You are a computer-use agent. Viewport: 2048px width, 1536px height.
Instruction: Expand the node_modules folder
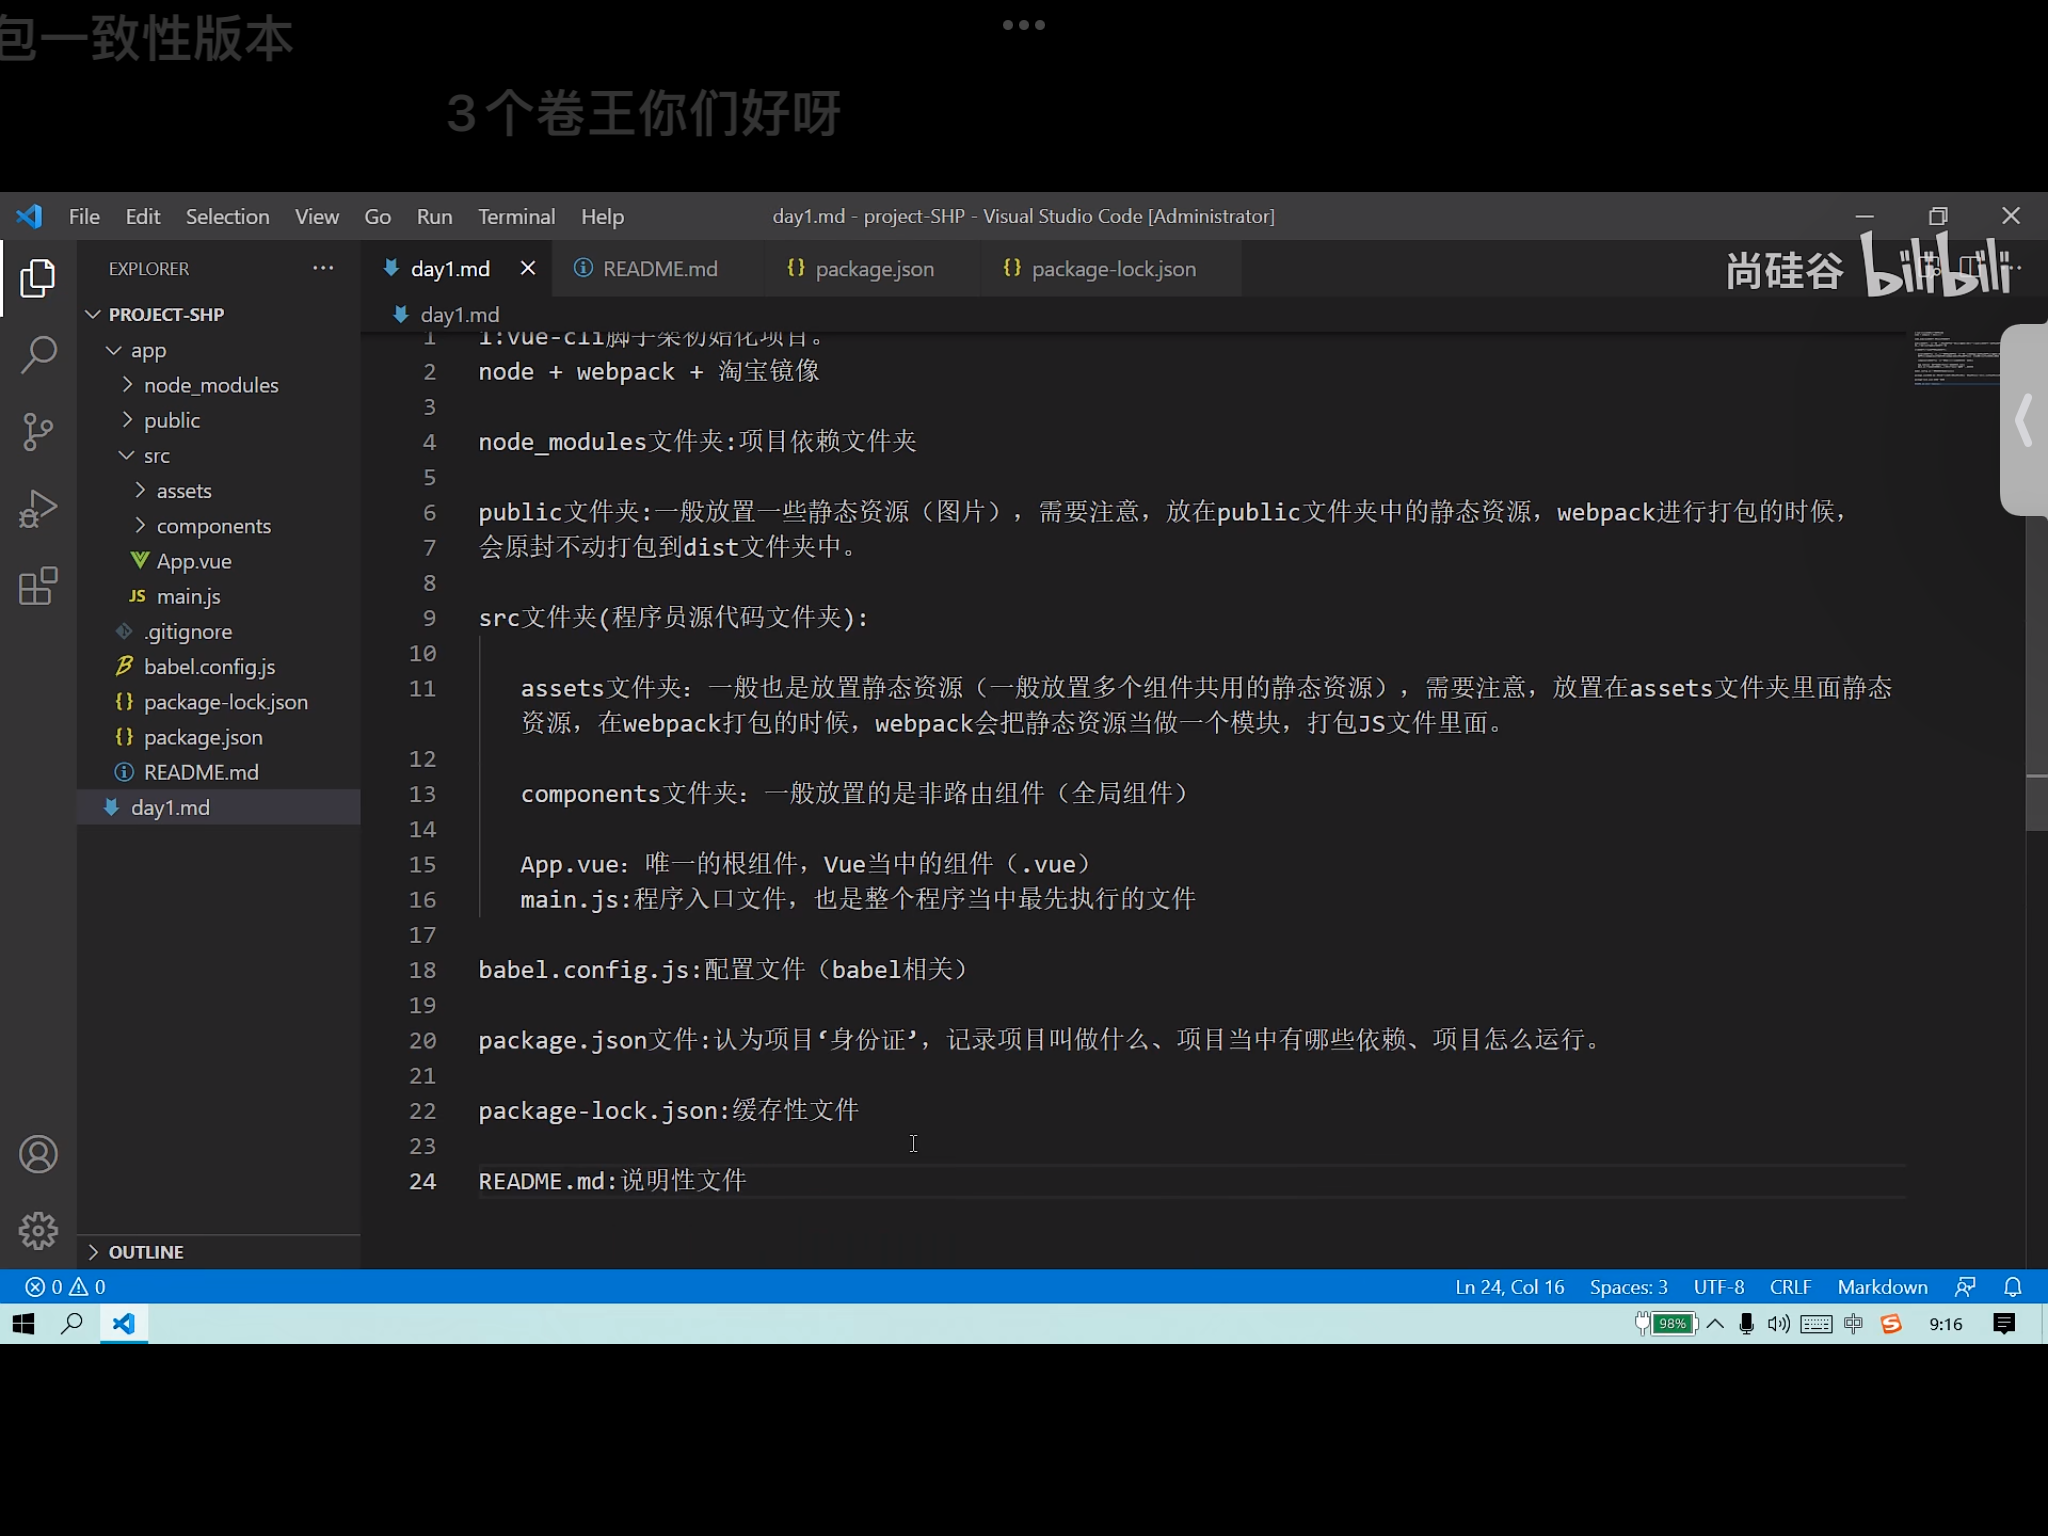(210, 385)
